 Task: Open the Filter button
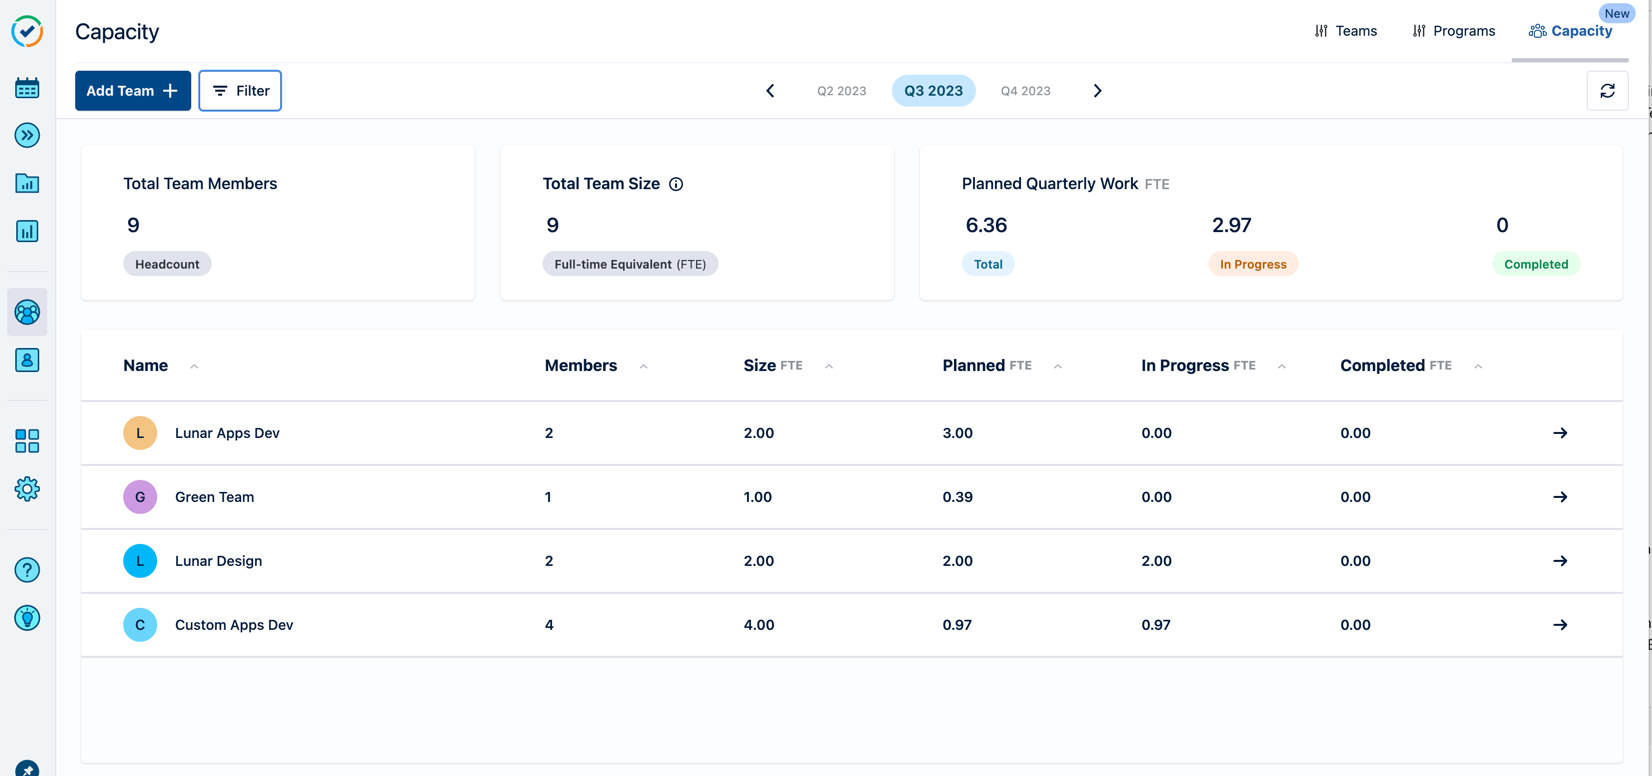pos(240,91)
